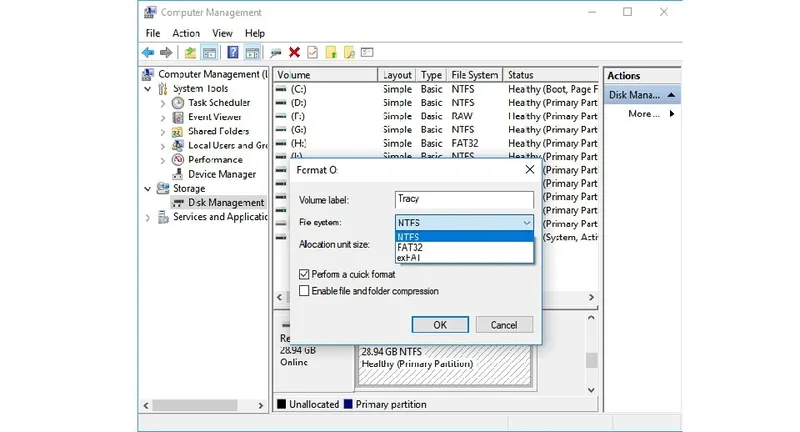Screen dimensions: 800x432
Task: Click OK in the Format dialog
Action: click(440, 325)
